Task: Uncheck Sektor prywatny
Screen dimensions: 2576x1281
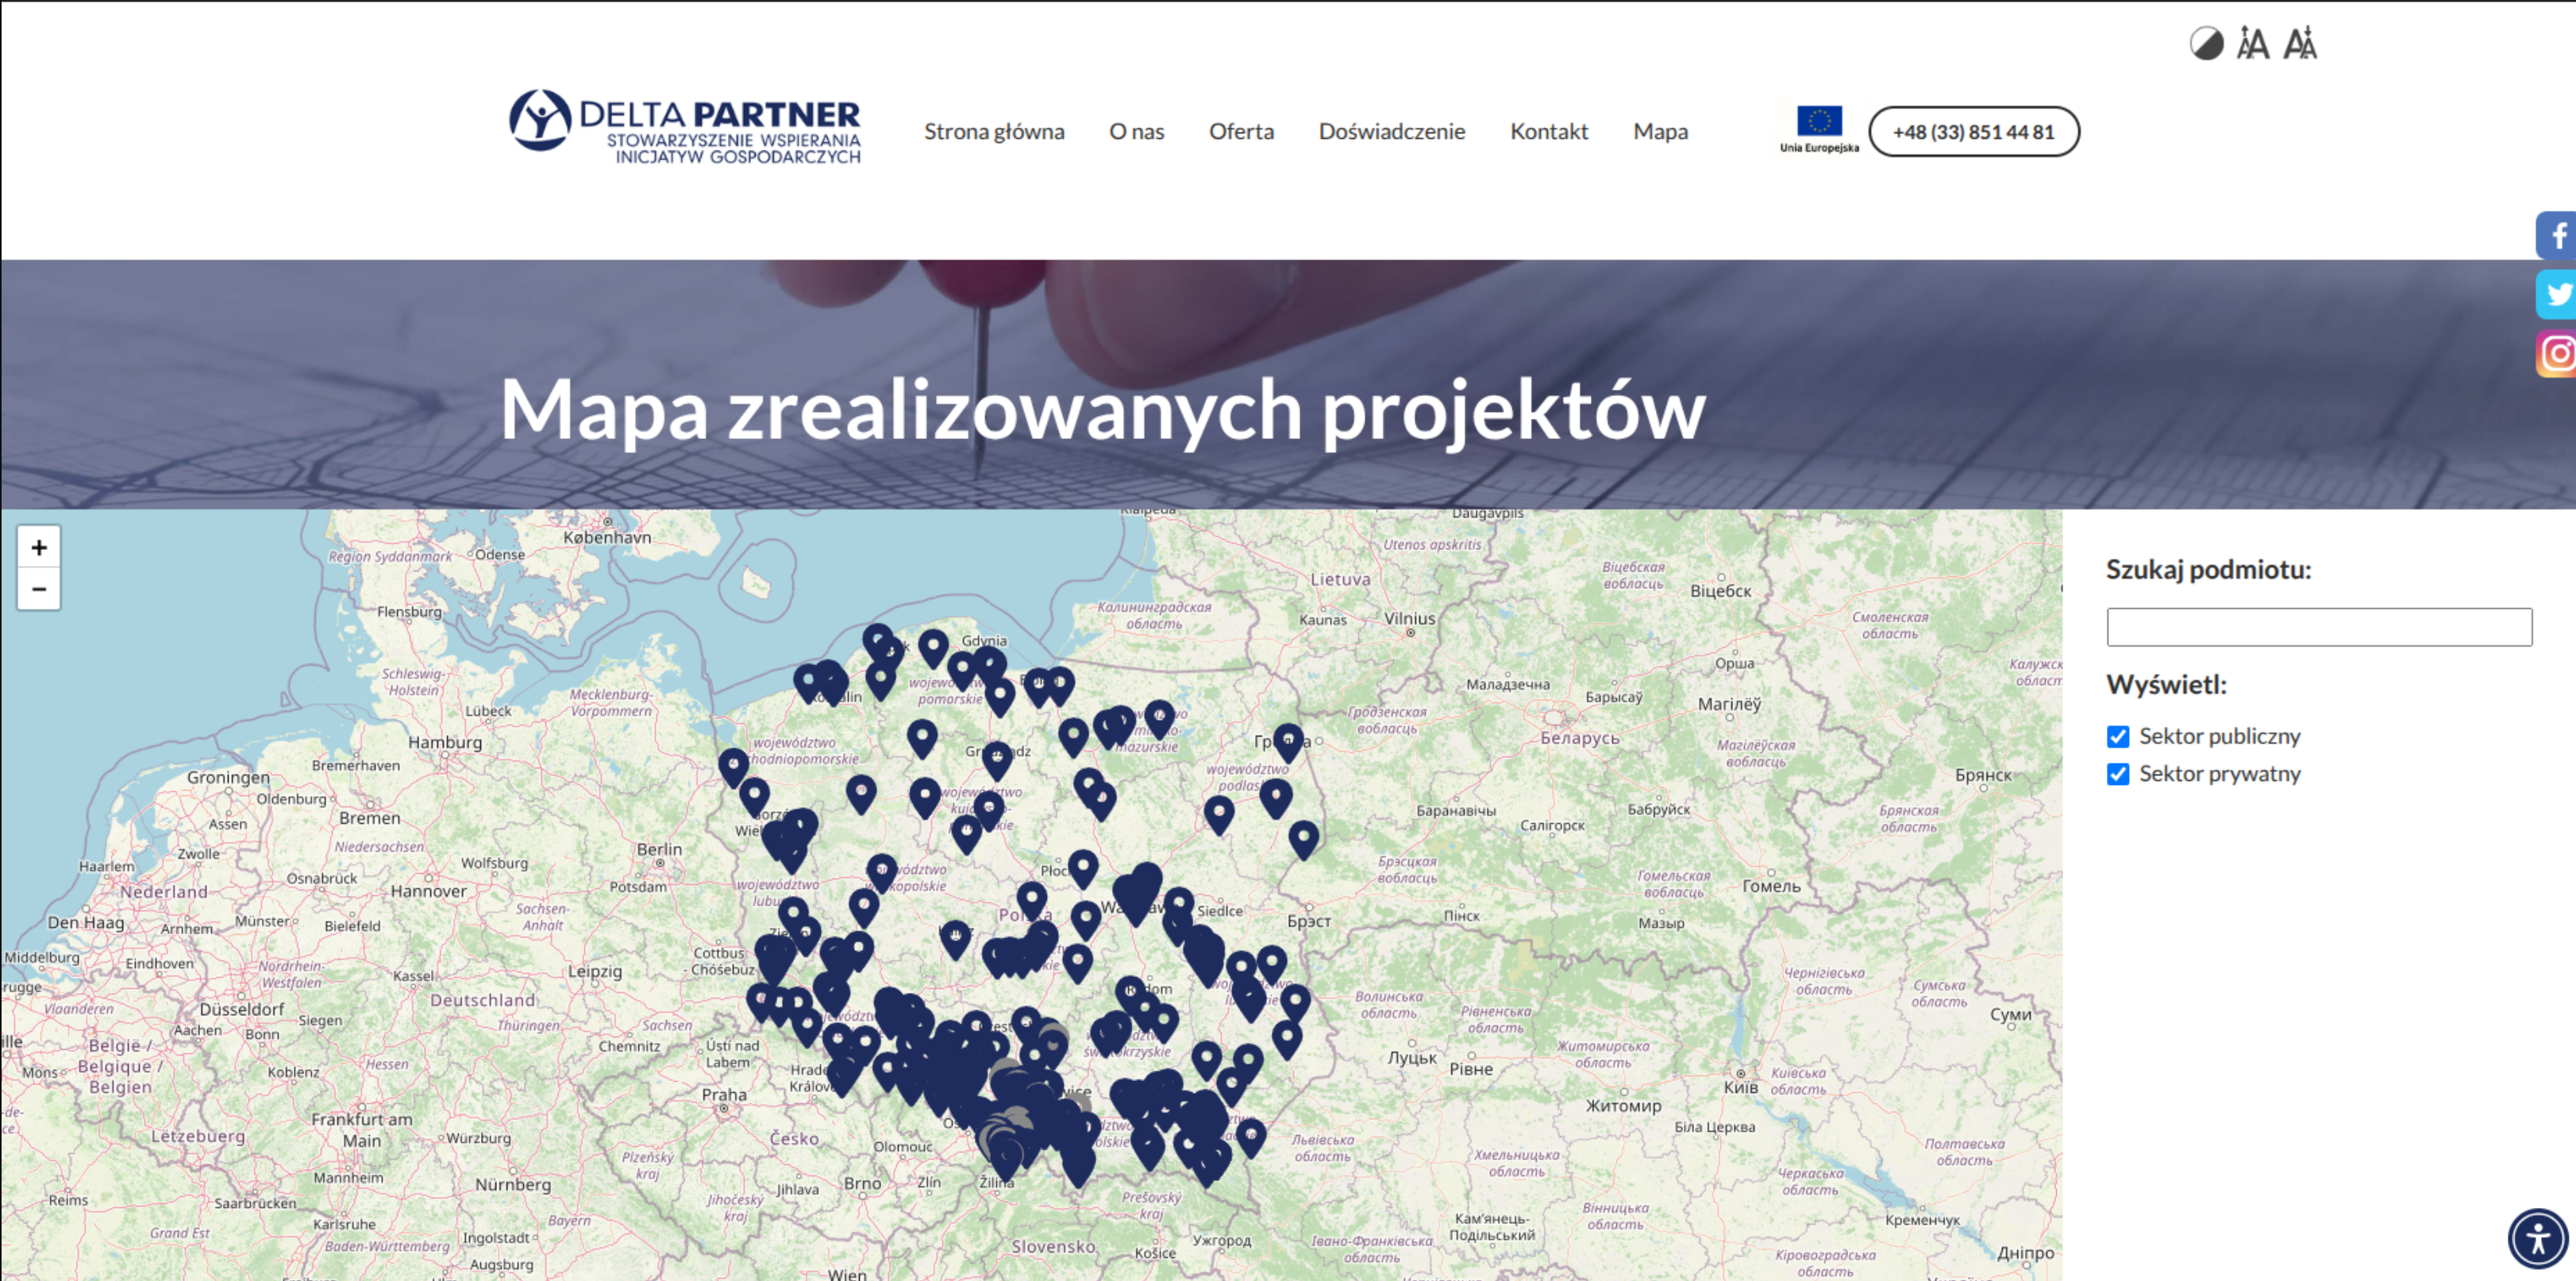Action: pyautogui.click(x=2117, y=773)
